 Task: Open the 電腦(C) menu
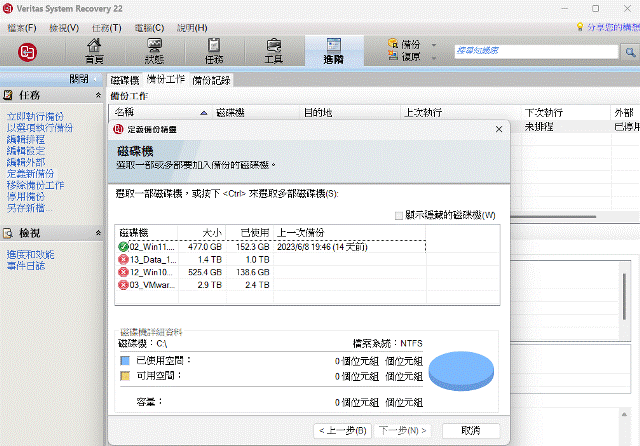149,28
